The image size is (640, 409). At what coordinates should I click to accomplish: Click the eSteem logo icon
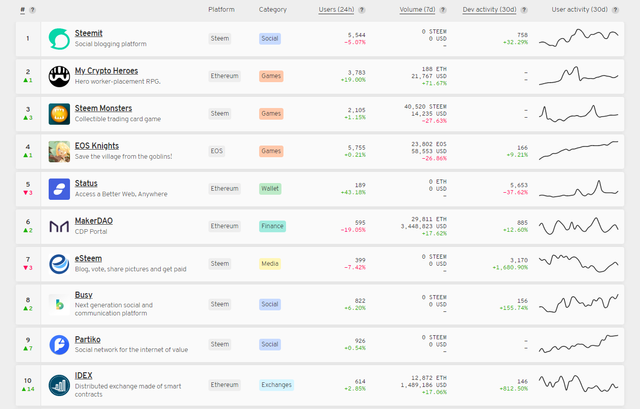pyautogui.click(x=59, y=264)
